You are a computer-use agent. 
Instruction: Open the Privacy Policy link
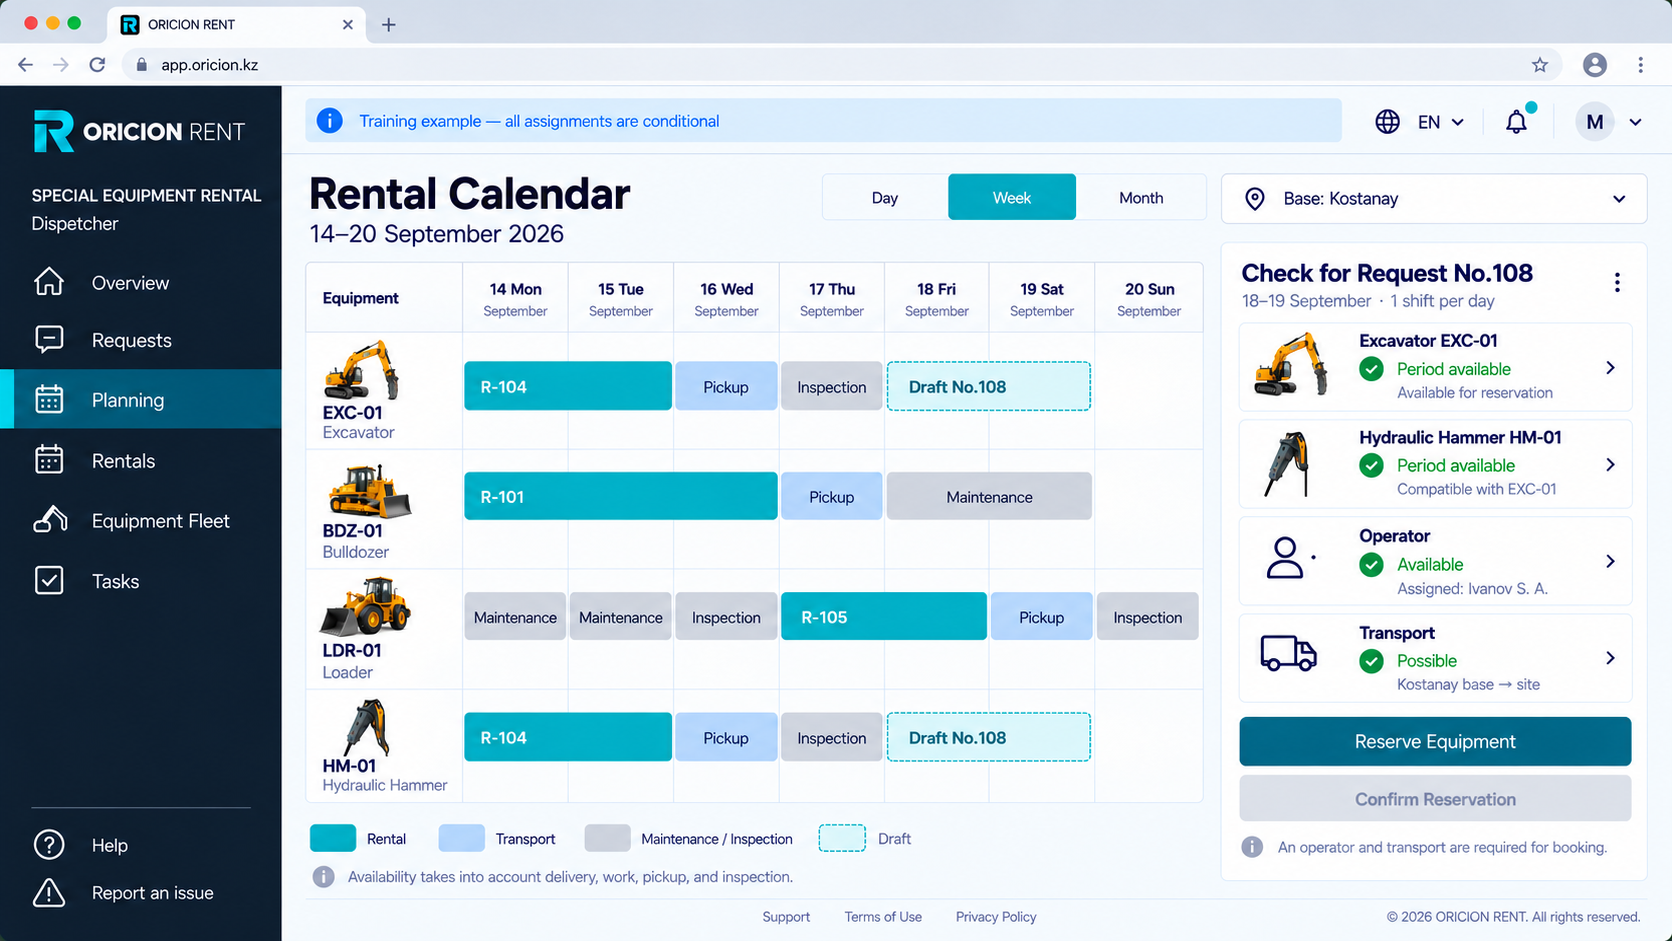[x=996, y=917]
